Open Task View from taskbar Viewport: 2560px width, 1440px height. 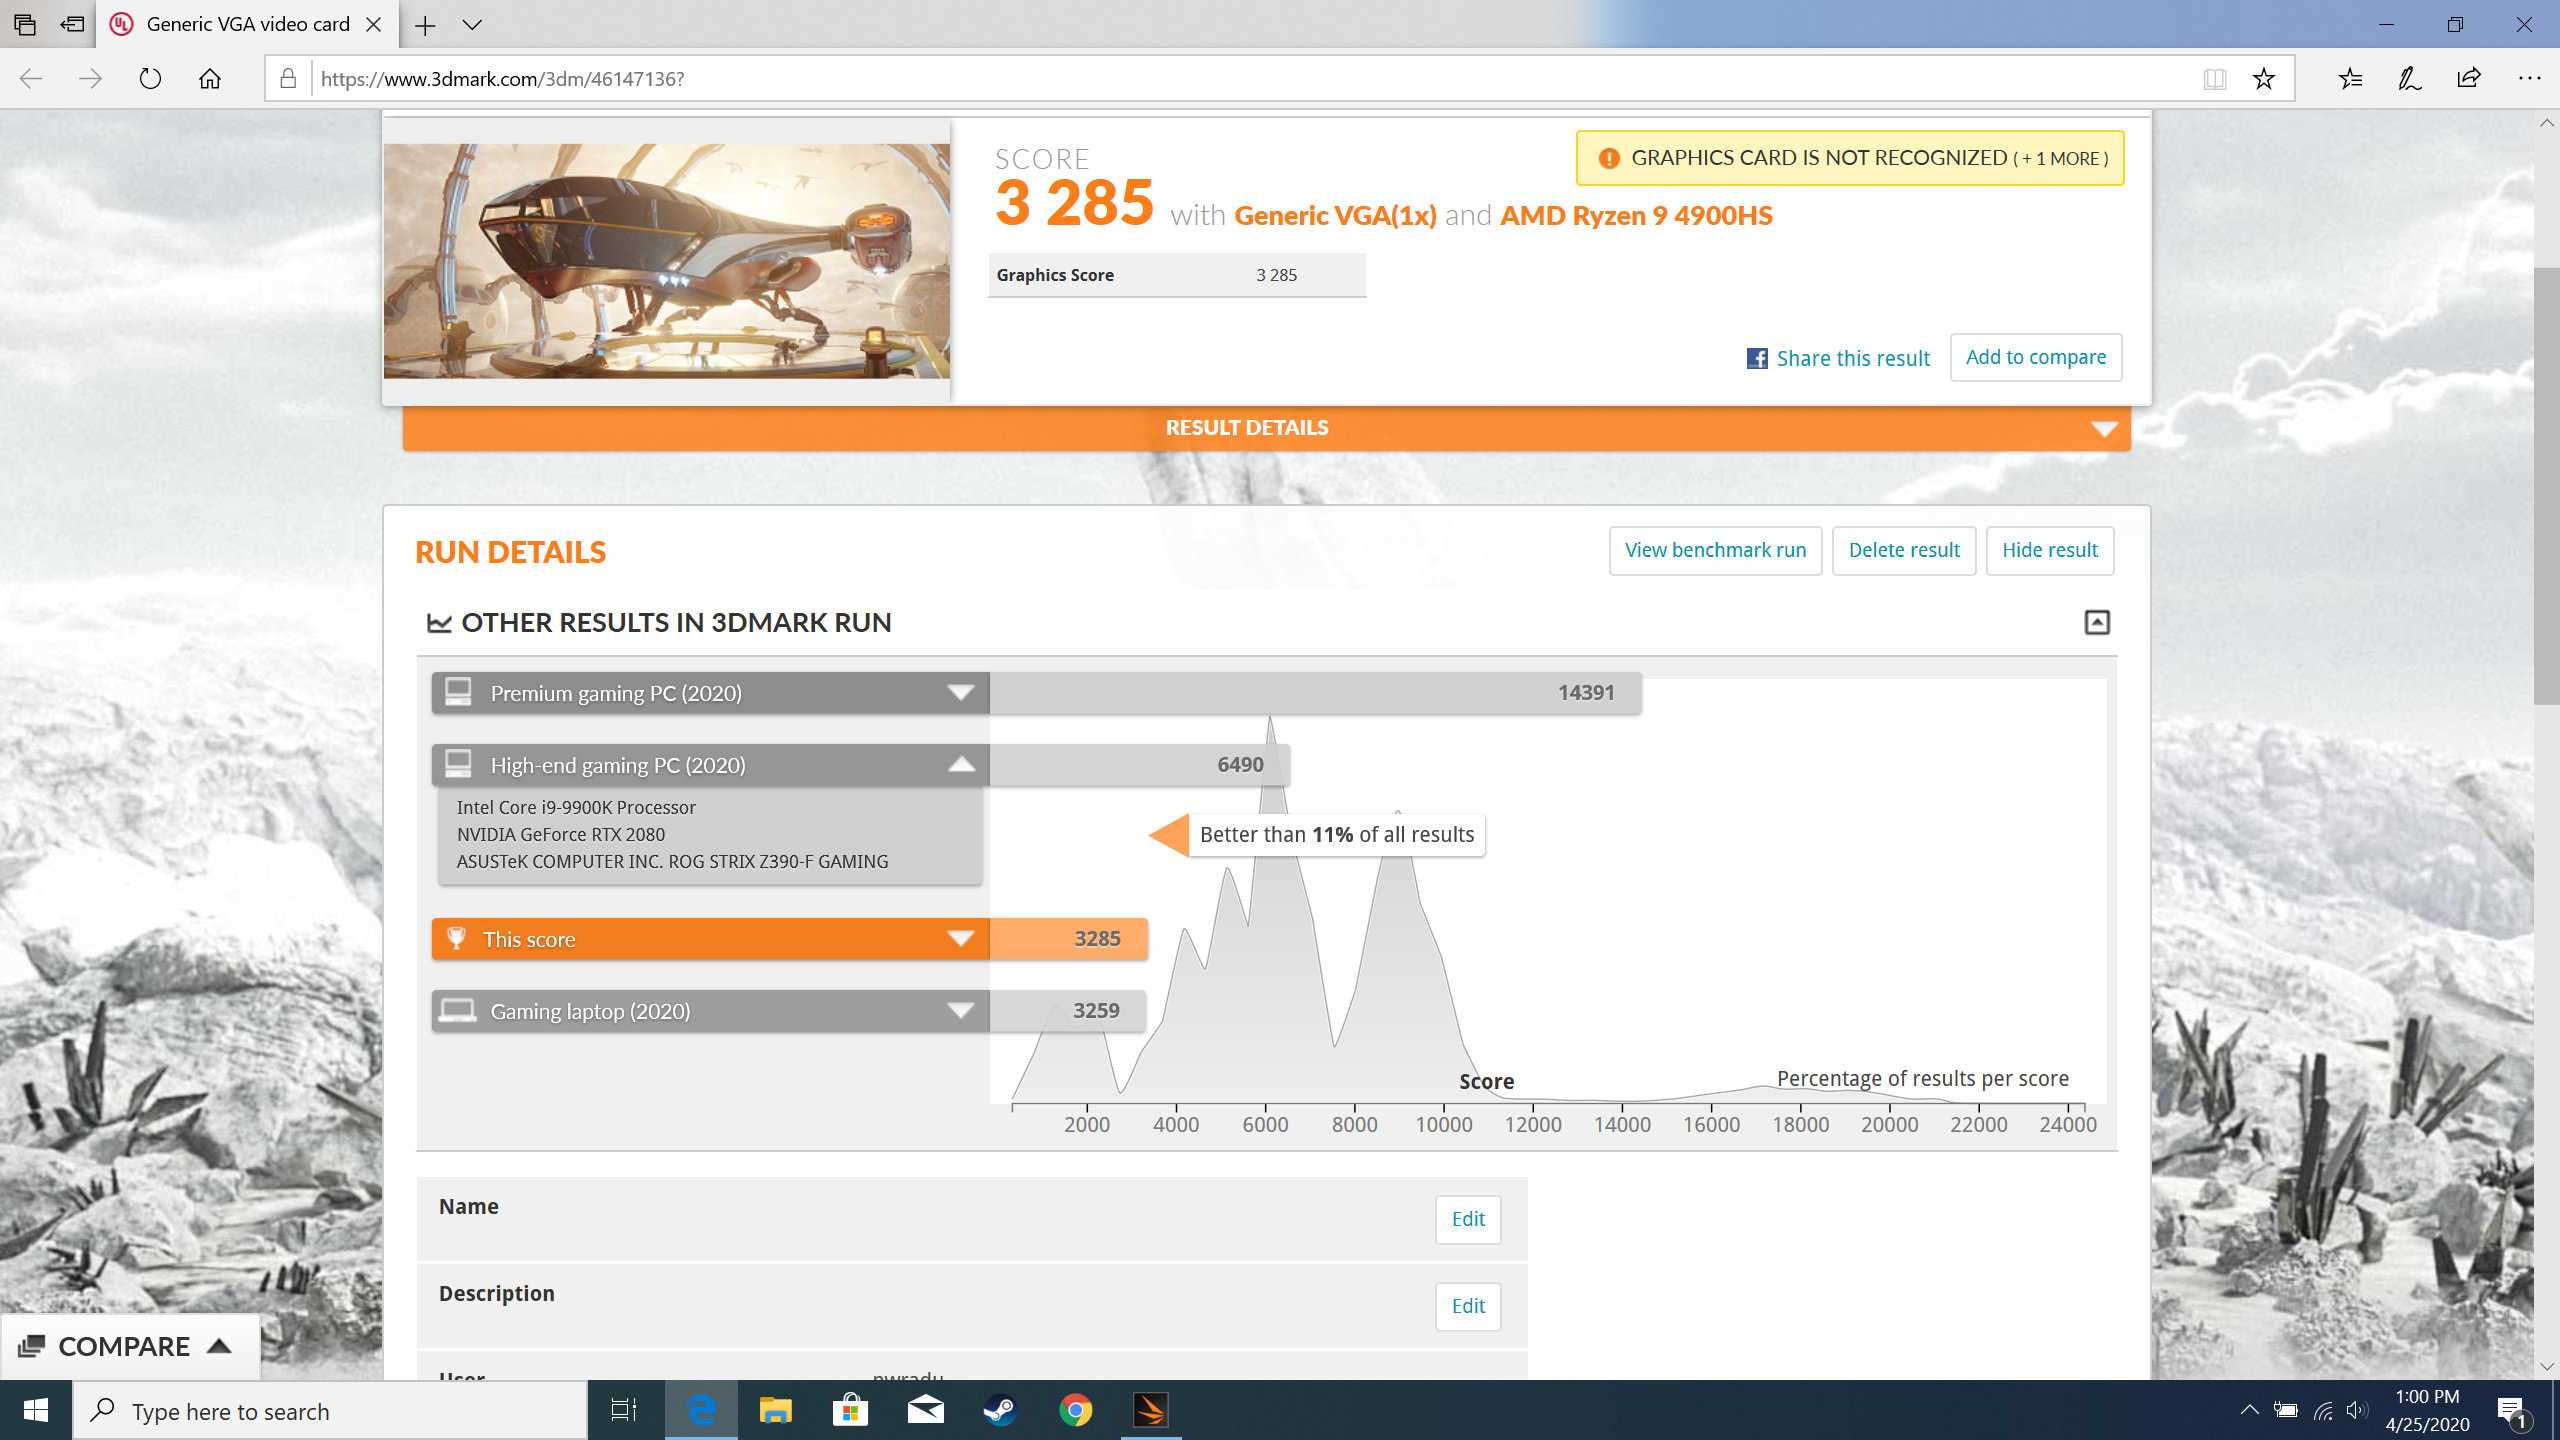point(624,1411)
